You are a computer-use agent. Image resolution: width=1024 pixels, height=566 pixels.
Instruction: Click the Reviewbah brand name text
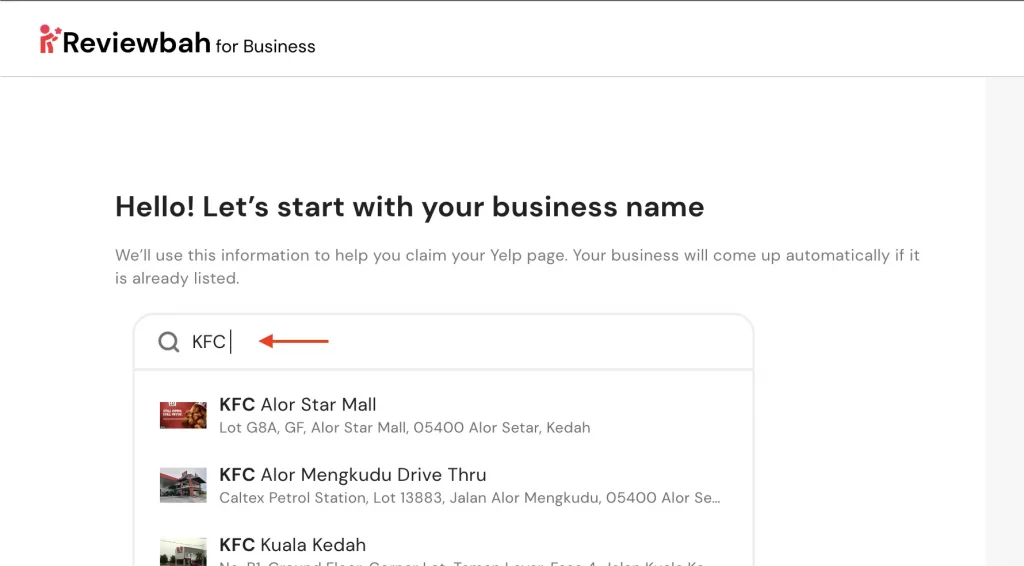coord(137,43)
